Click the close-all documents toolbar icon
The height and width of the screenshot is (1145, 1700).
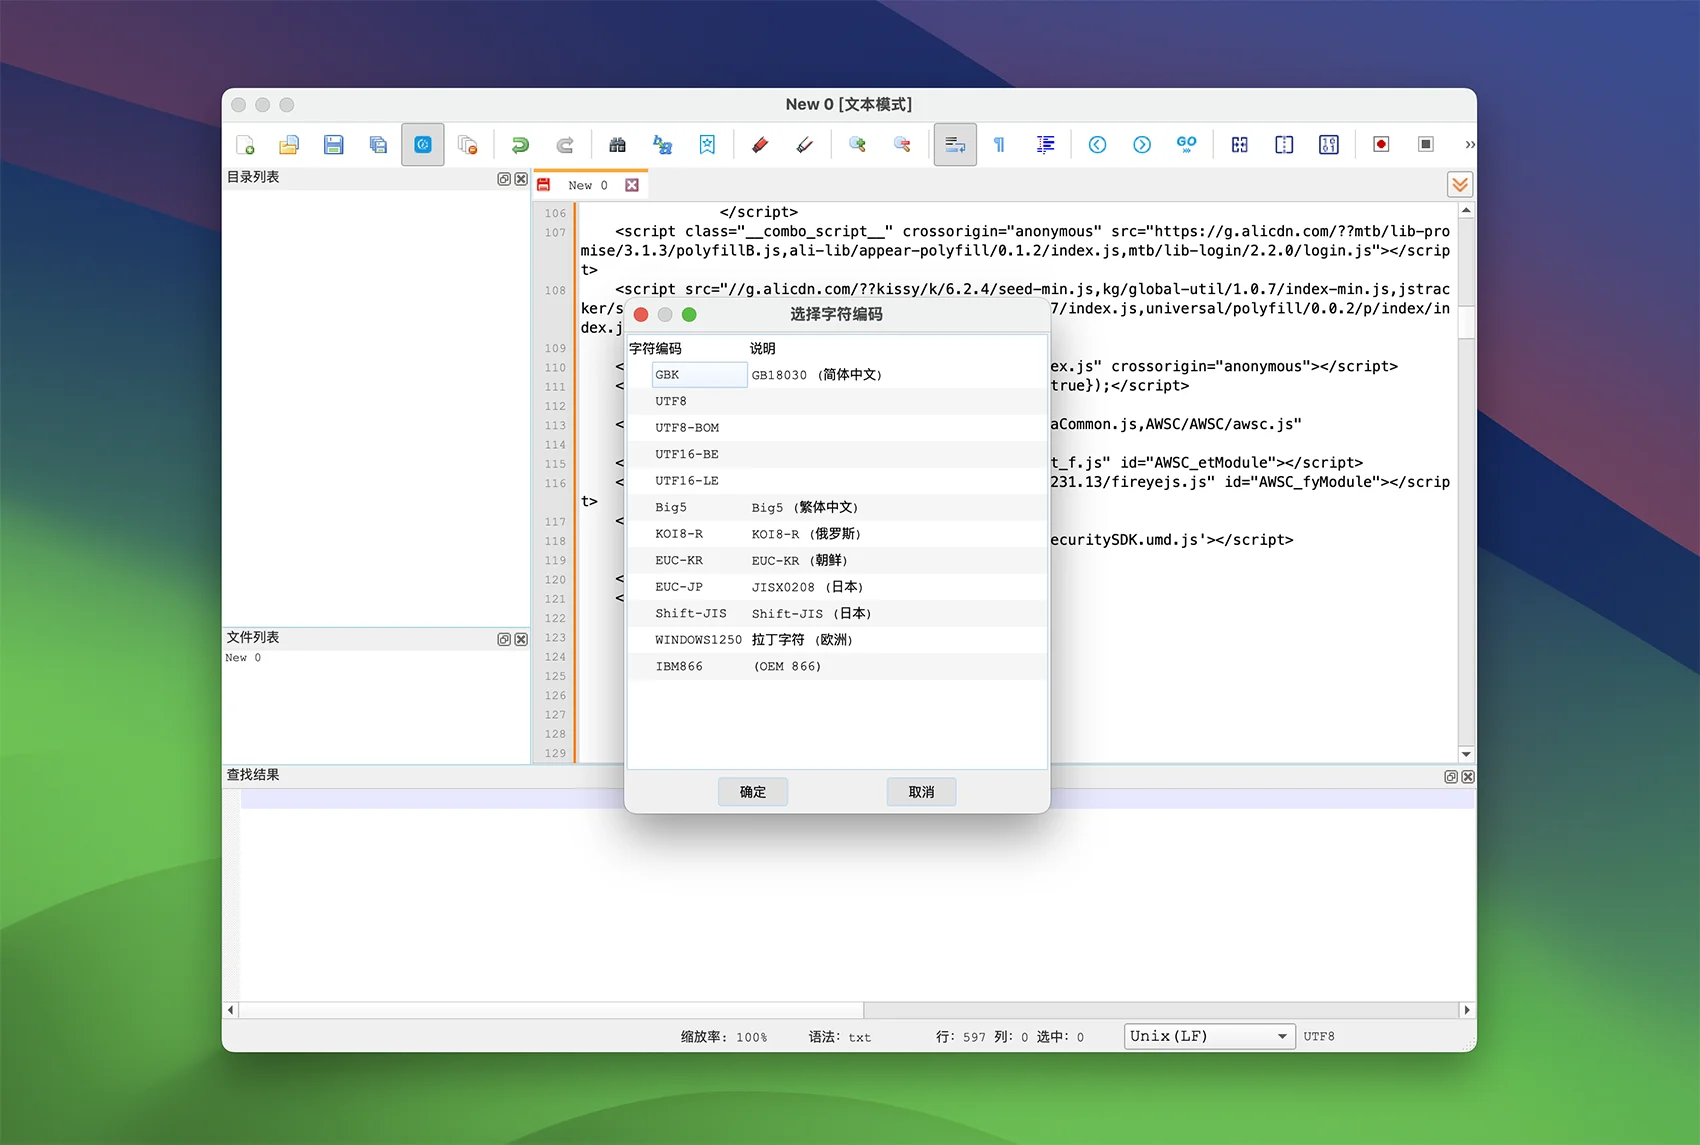(467, 145)
